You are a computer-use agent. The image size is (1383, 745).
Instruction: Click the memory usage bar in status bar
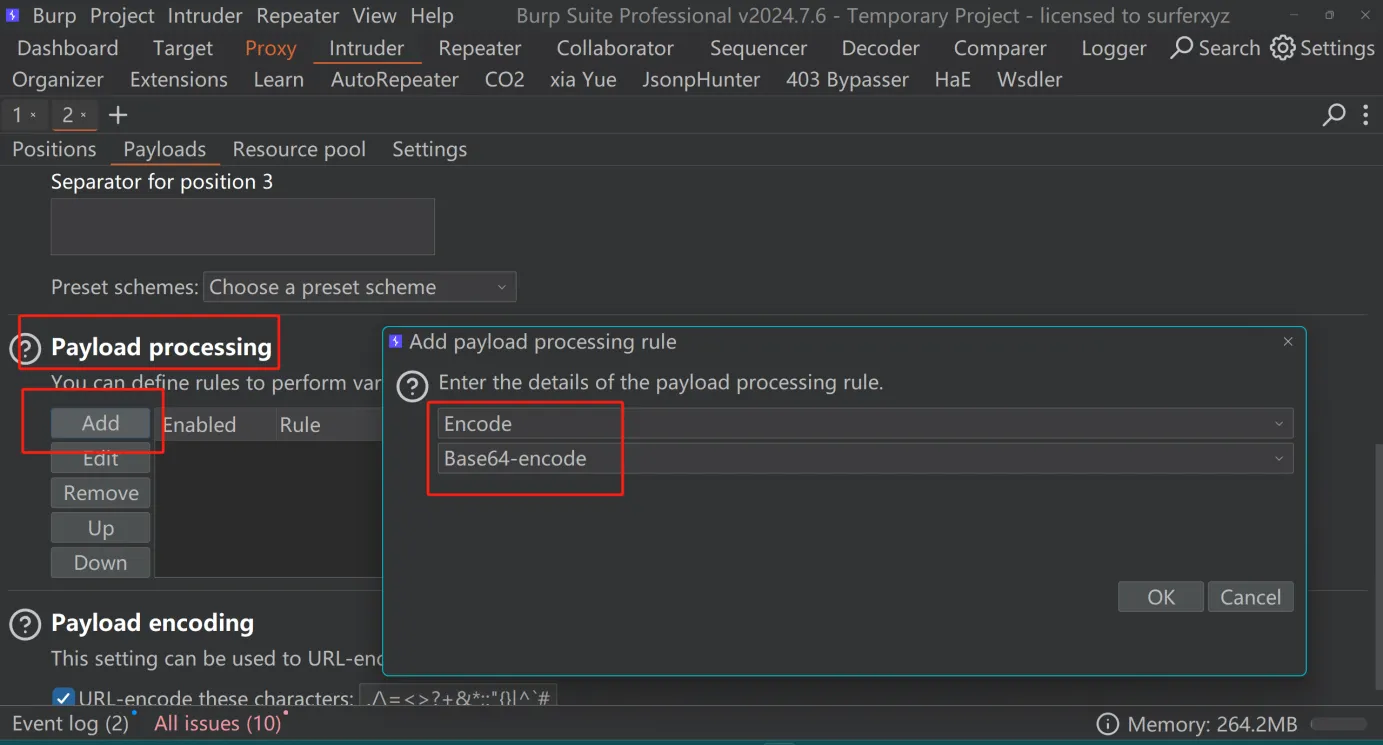coord(1338,724)
